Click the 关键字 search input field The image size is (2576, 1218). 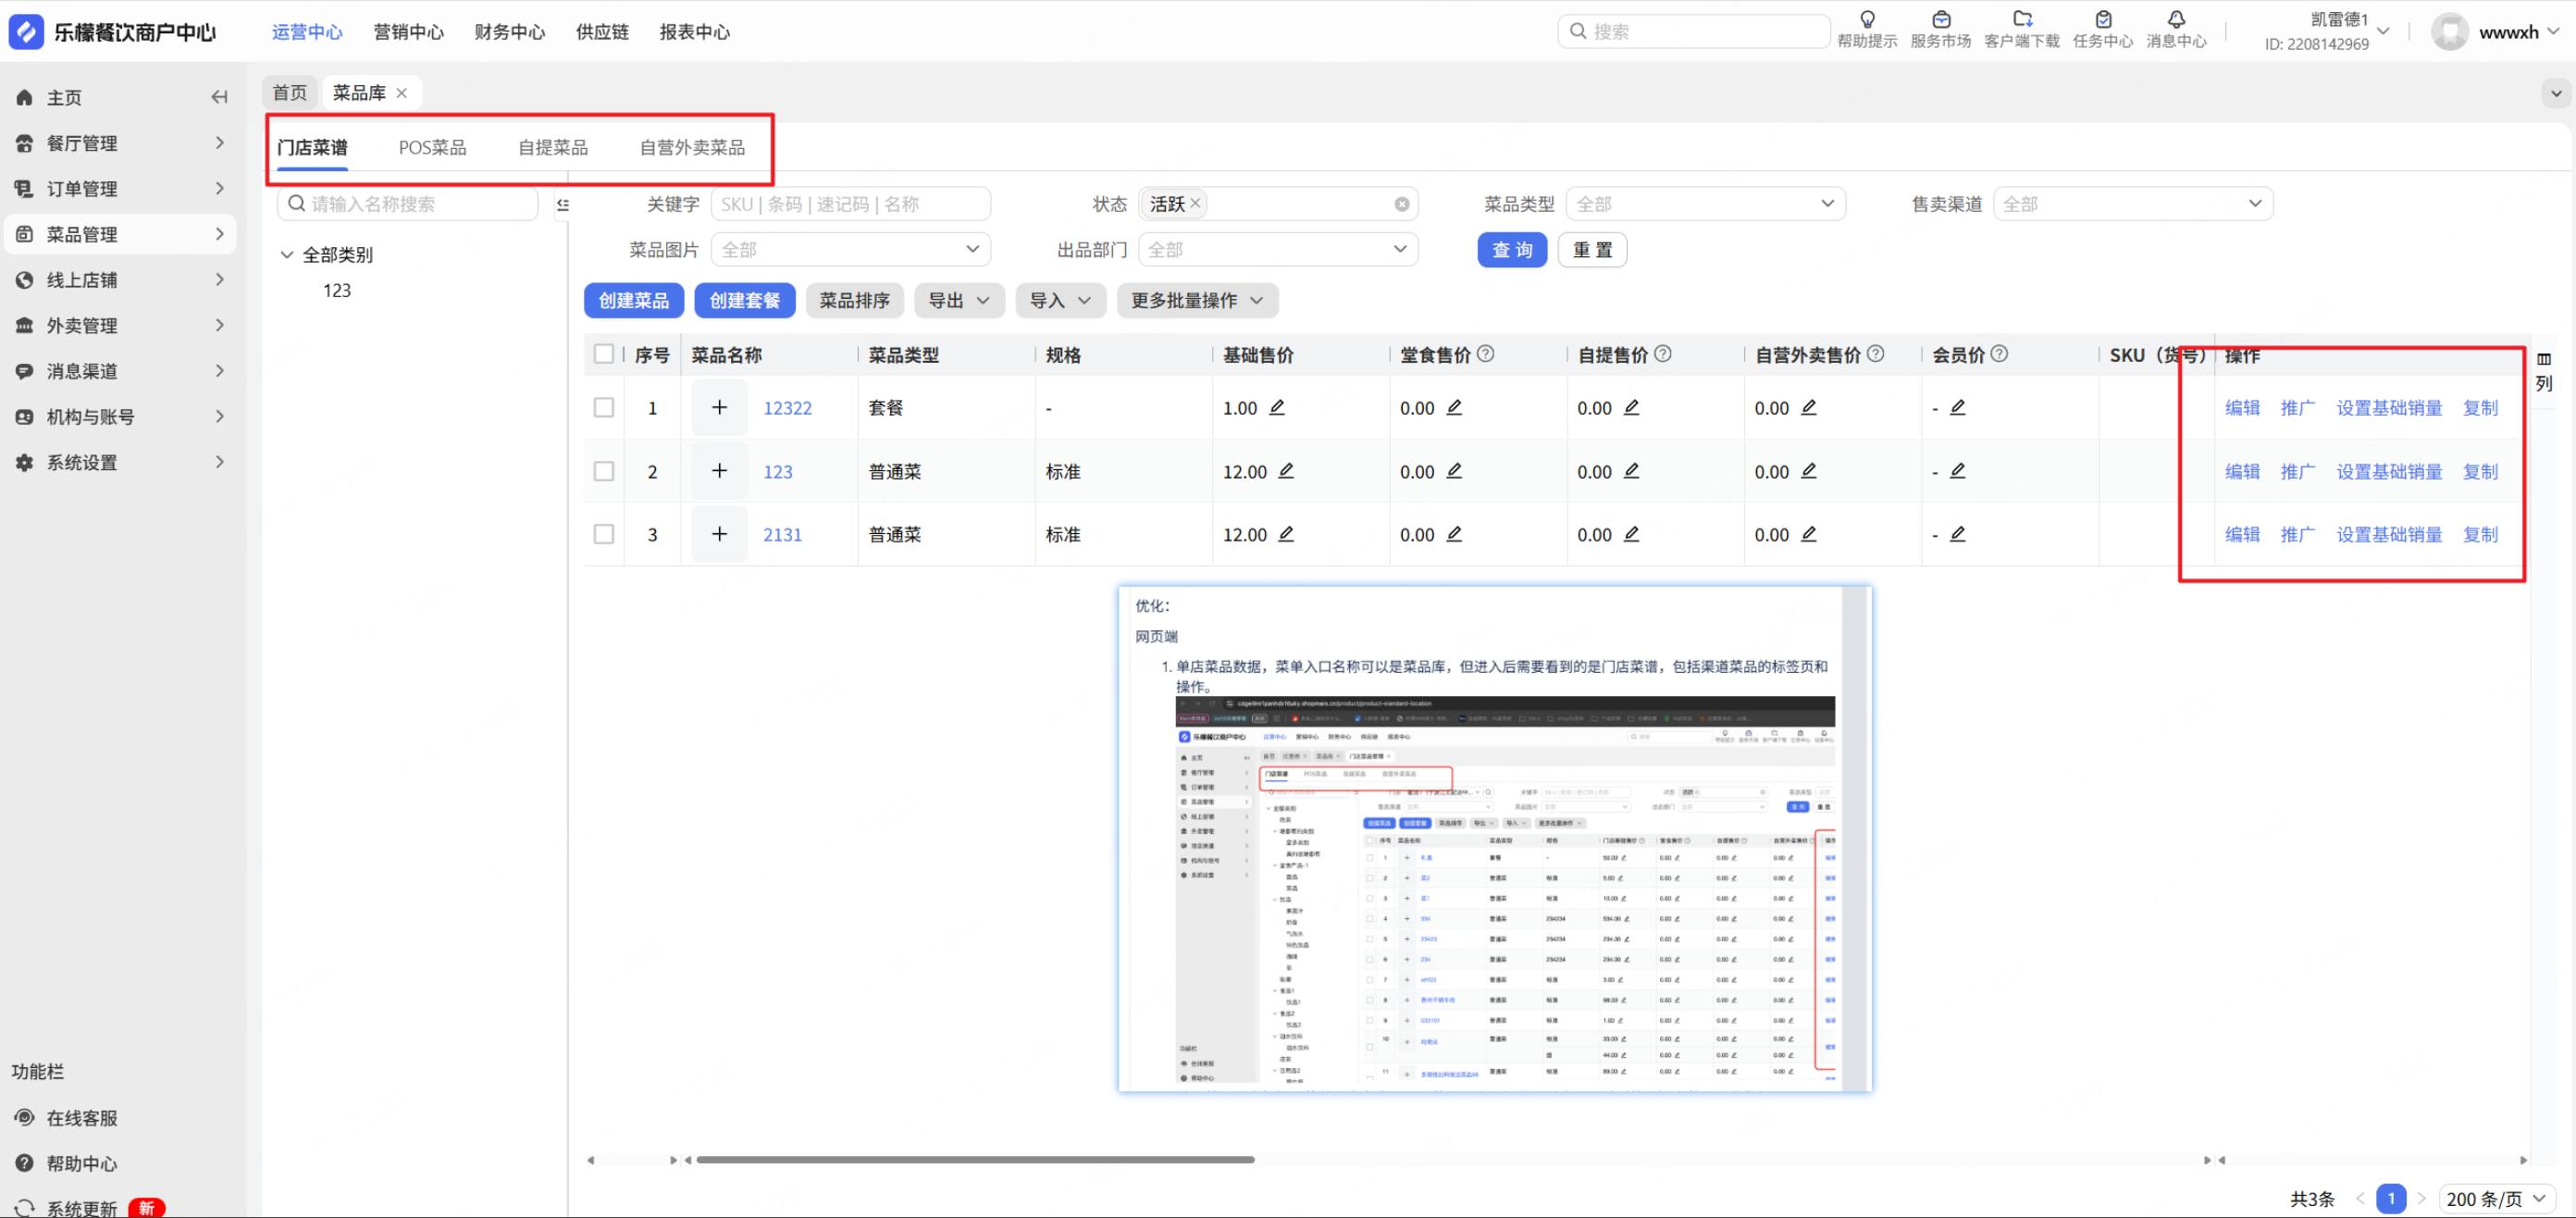(850, 204)
